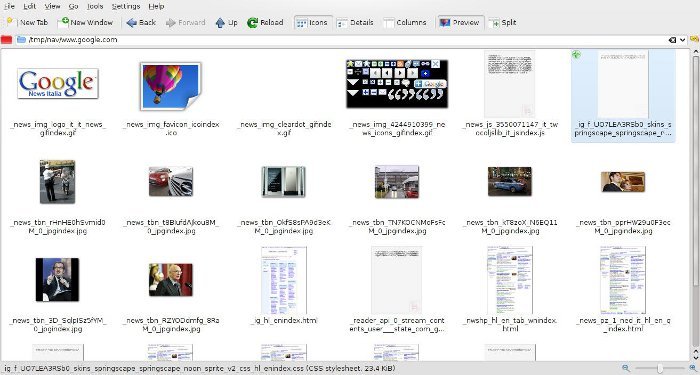The width and height of the screenshot is (700, 375).
Task: Toggle the Split view
Action: tap(503, 22)
